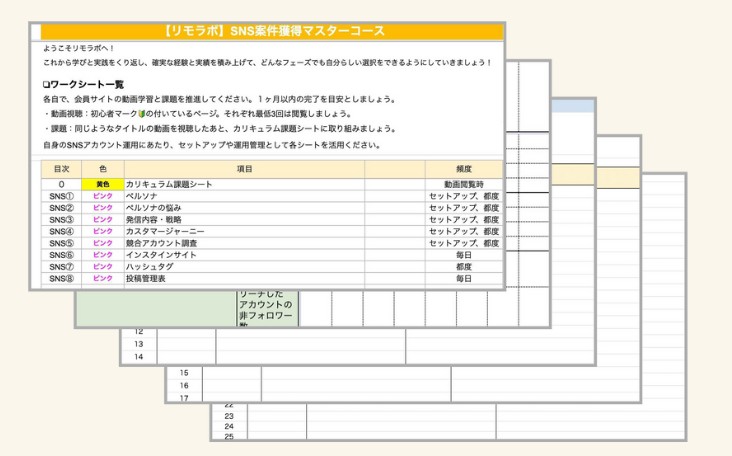Screen dimensions: 732x456
Task: Click the yellow 黄色 color cell
Action: [x=102, y=185]
